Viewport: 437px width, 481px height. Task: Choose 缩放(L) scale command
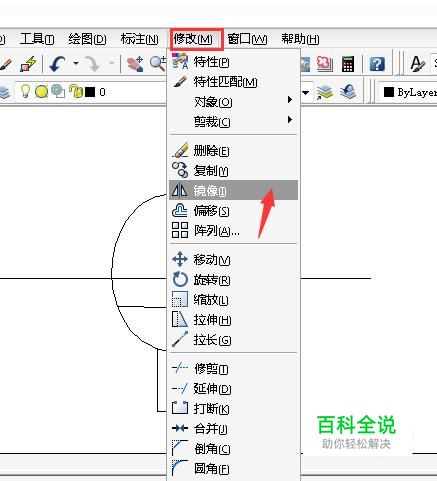click(233, 300)
